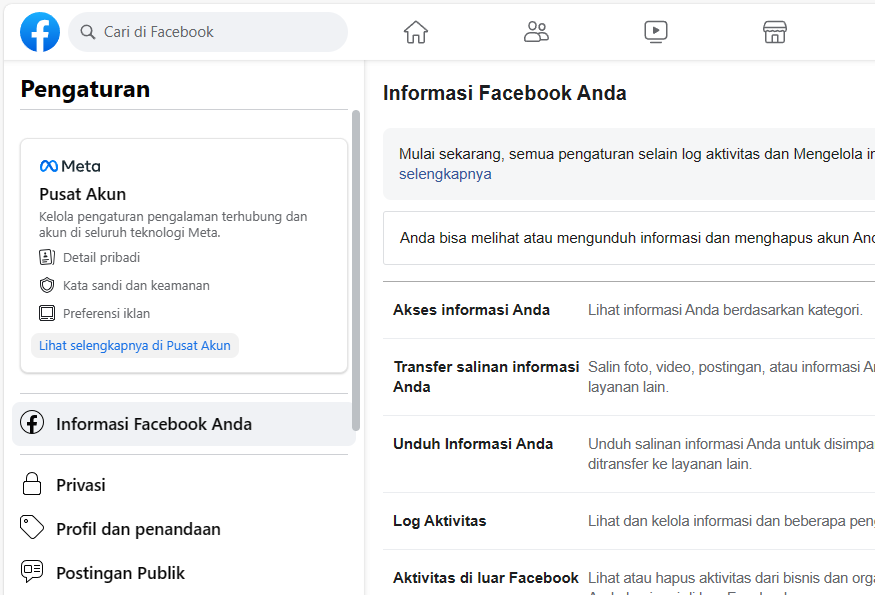Viewport: 875px width, 595px height.
Task: Open Unduh Informasi Anda row
Action: point(629,454)
